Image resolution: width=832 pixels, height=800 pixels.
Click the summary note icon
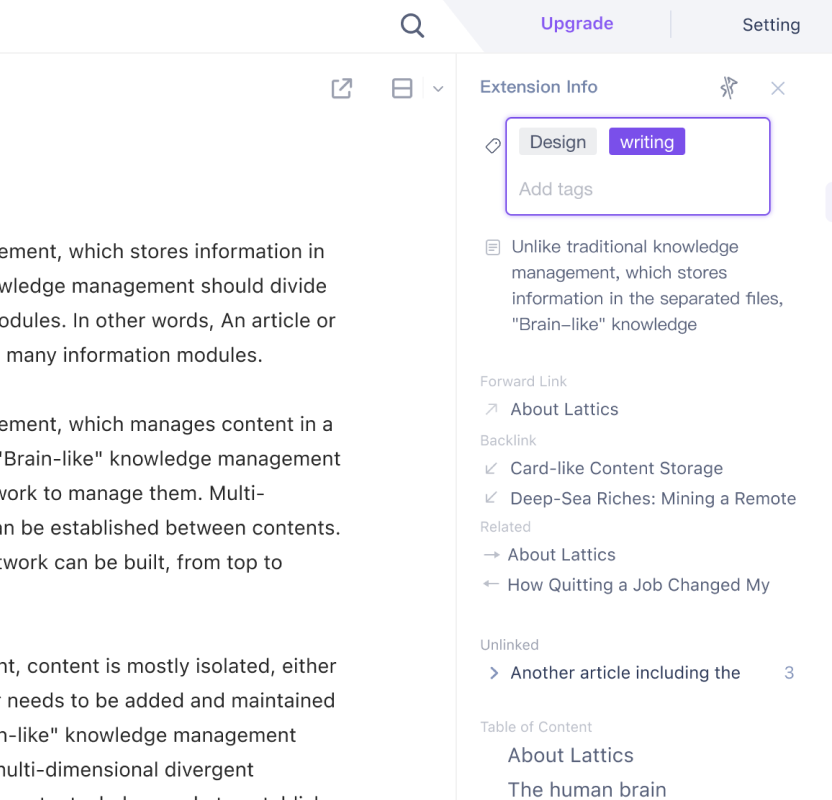493,247
